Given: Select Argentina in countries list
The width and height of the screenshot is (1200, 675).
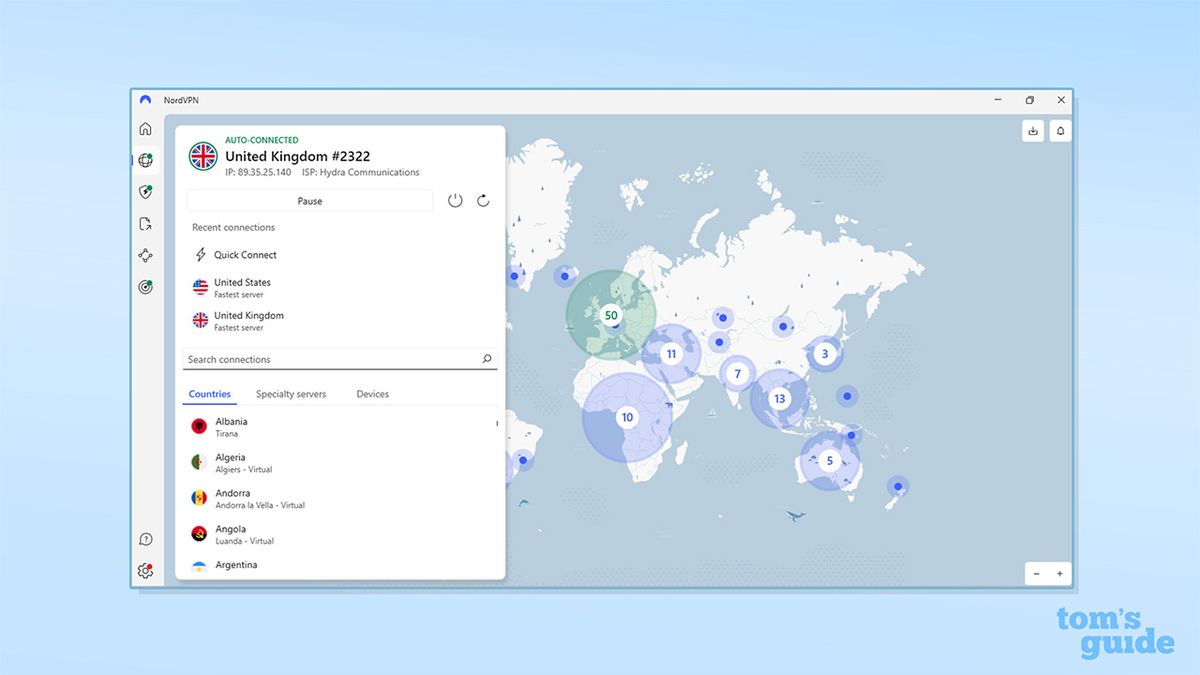Looking at the screenshot, I should [x=340, y=566].
